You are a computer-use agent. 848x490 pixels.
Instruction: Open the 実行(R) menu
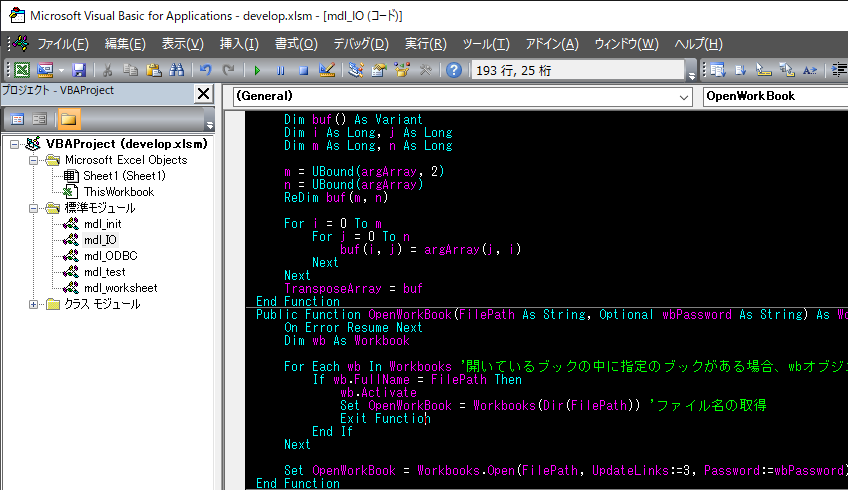[x=426, y=44]
